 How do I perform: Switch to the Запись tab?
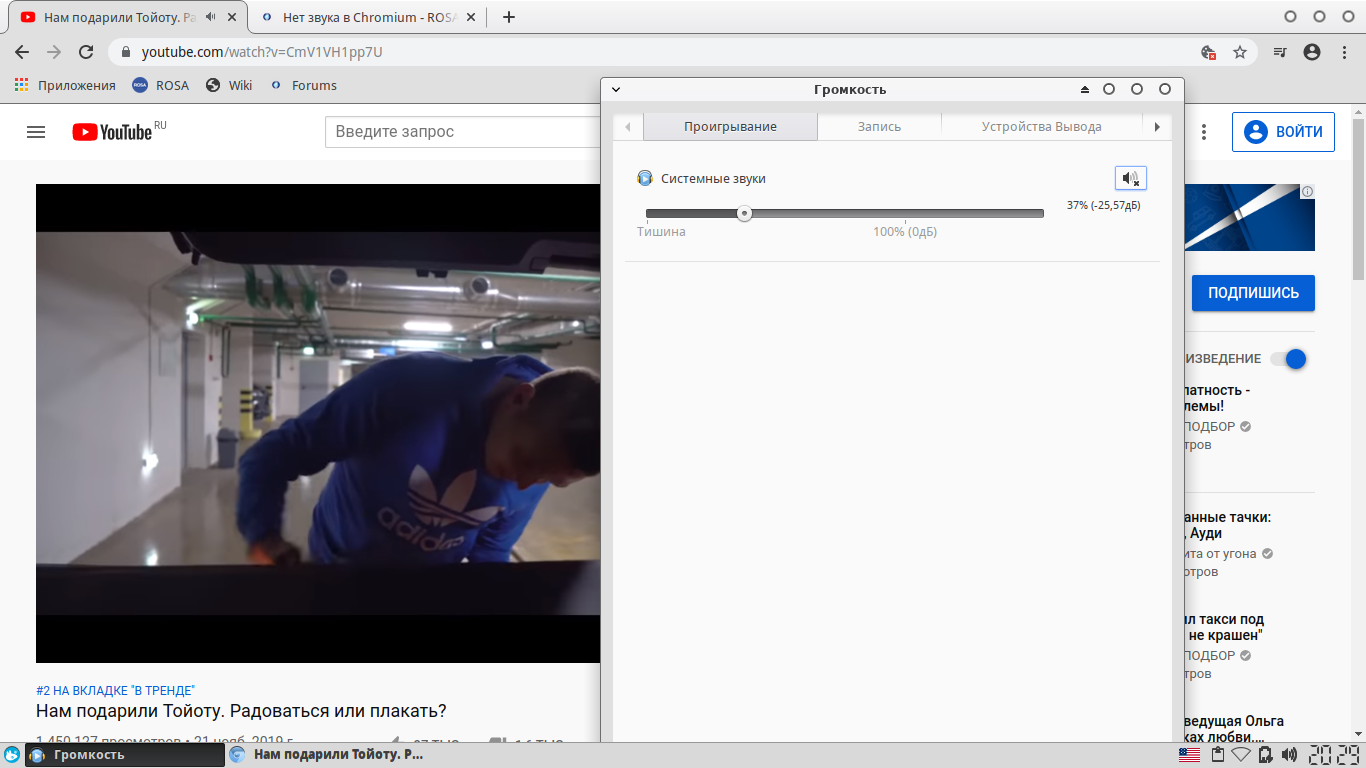tap(879, 127)
